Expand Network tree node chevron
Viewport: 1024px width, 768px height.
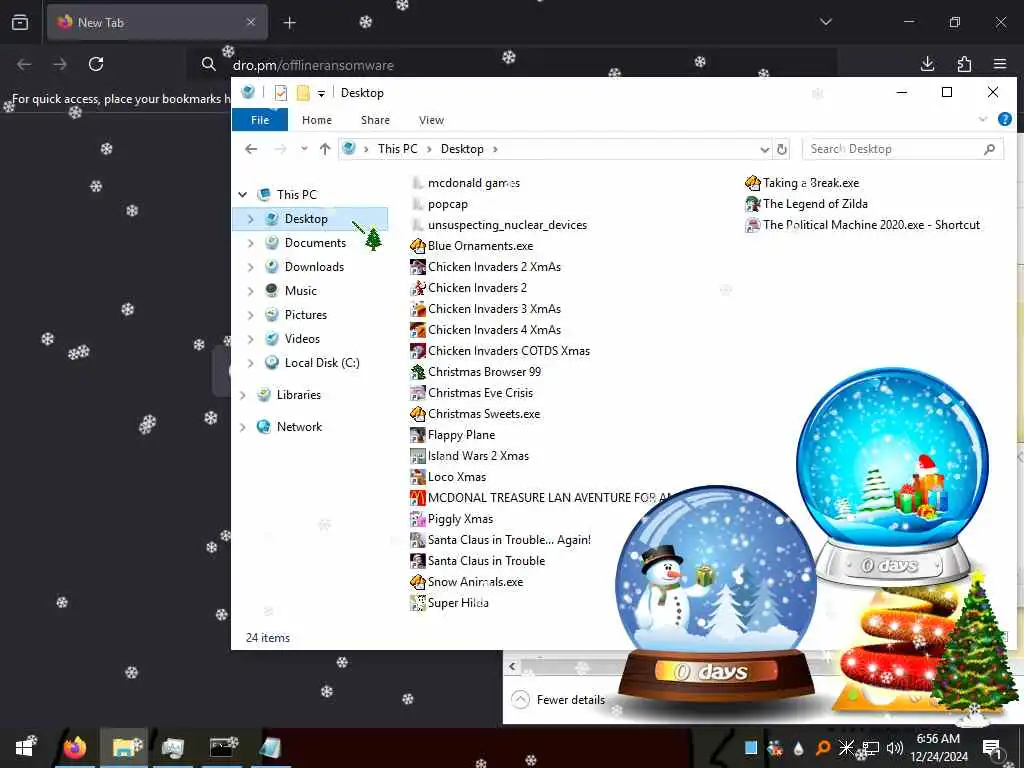pos(243,427)
